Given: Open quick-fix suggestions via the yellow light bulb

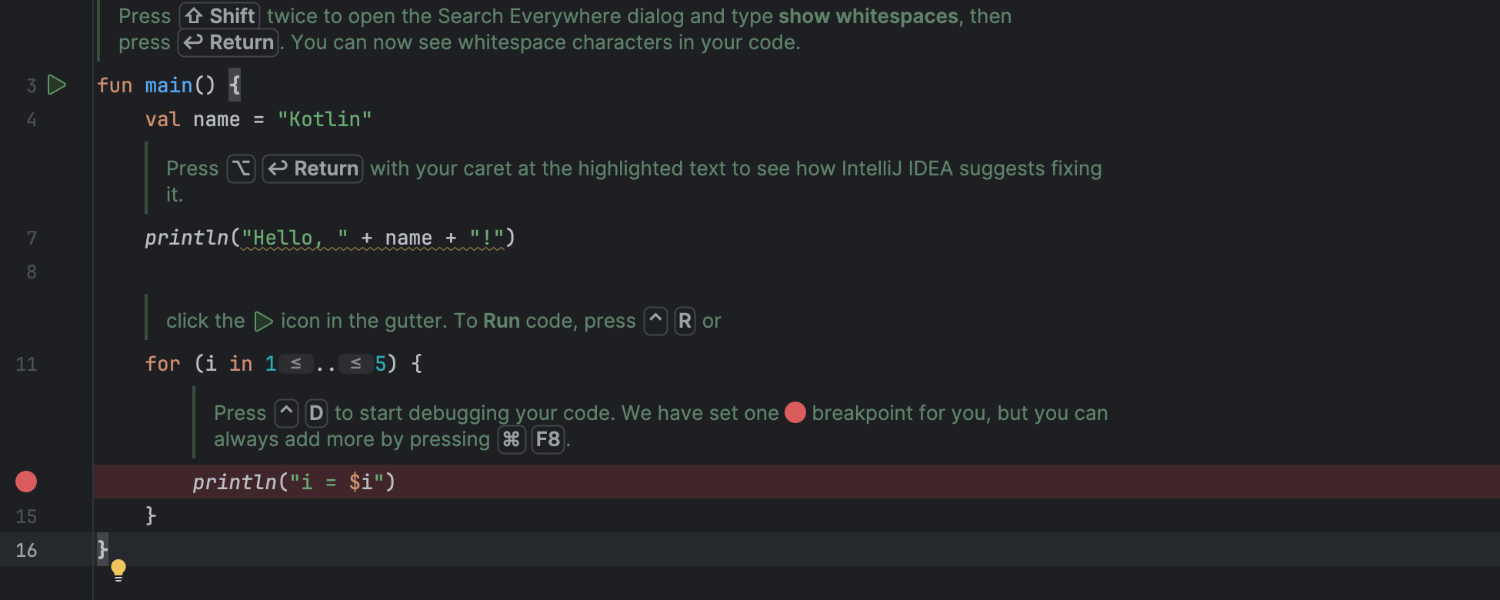Looking at the screenshot, I should (118, 569).
